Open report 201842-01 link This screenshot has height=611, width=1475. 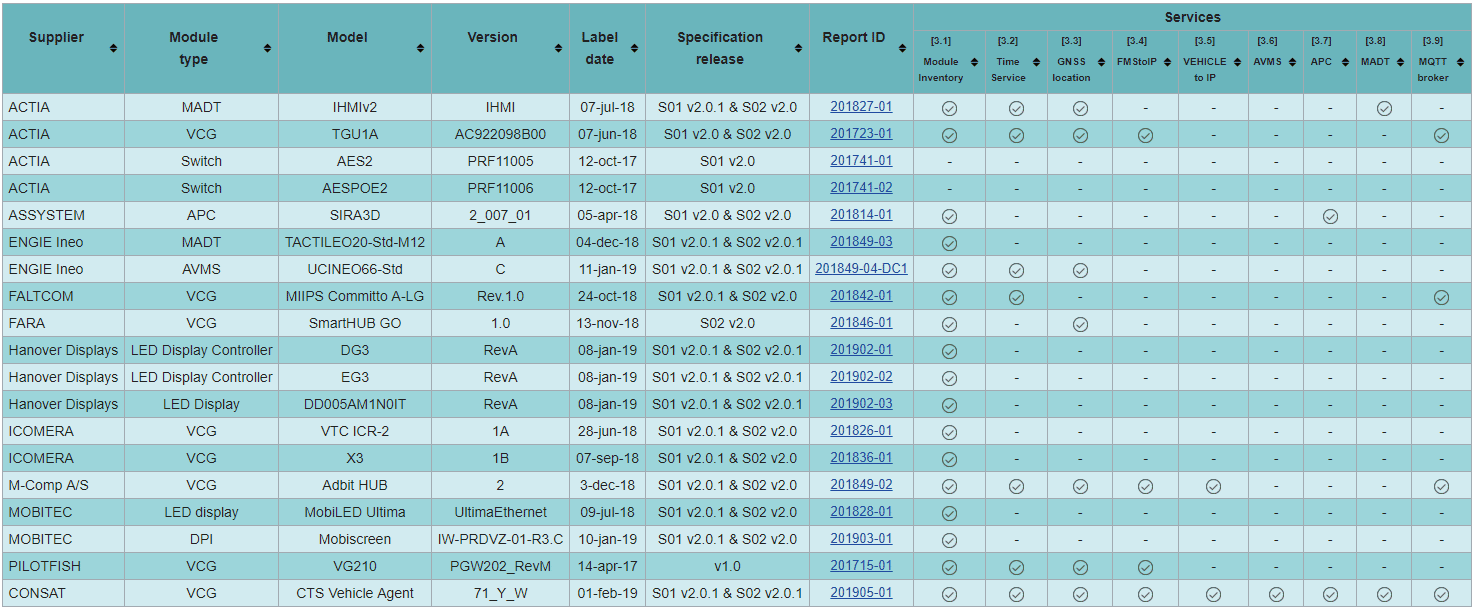click(861, 296)
